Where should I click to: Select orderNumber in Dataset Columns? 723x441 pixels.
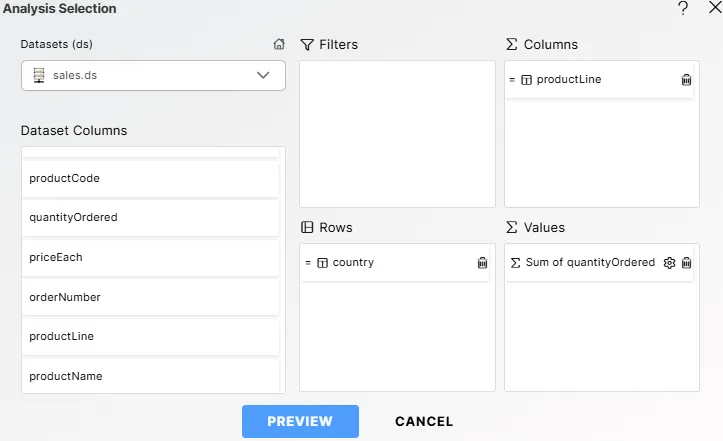point(150,297)
